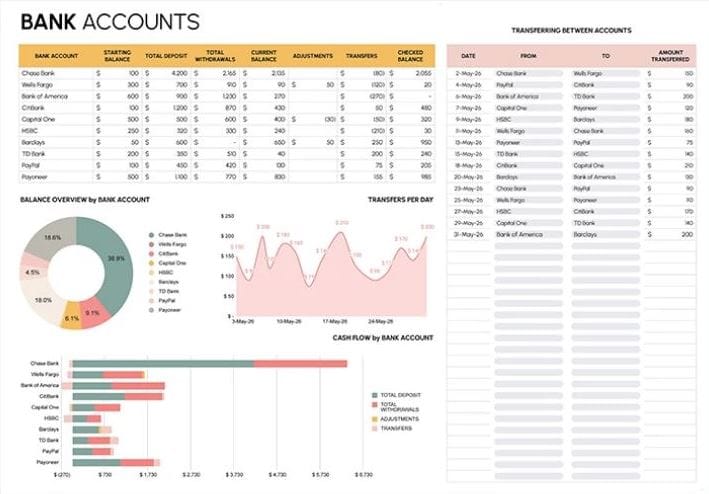Click the Amount Transferred column header
Viewport: 709px width, 494px height.
tap(670, 56)
